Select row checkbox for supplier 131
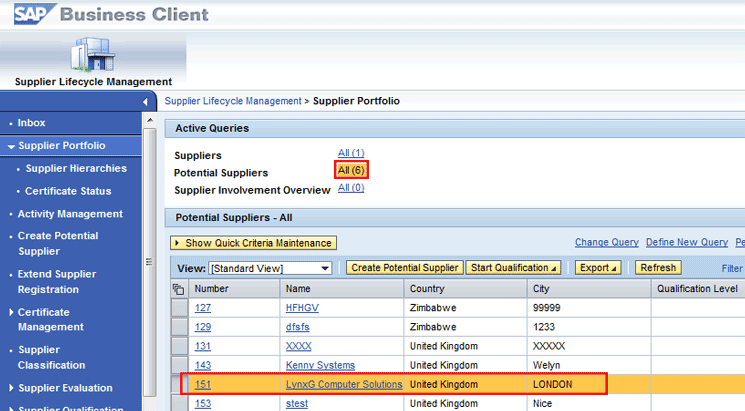Viewport: 745px width, 411px height. 179,346
